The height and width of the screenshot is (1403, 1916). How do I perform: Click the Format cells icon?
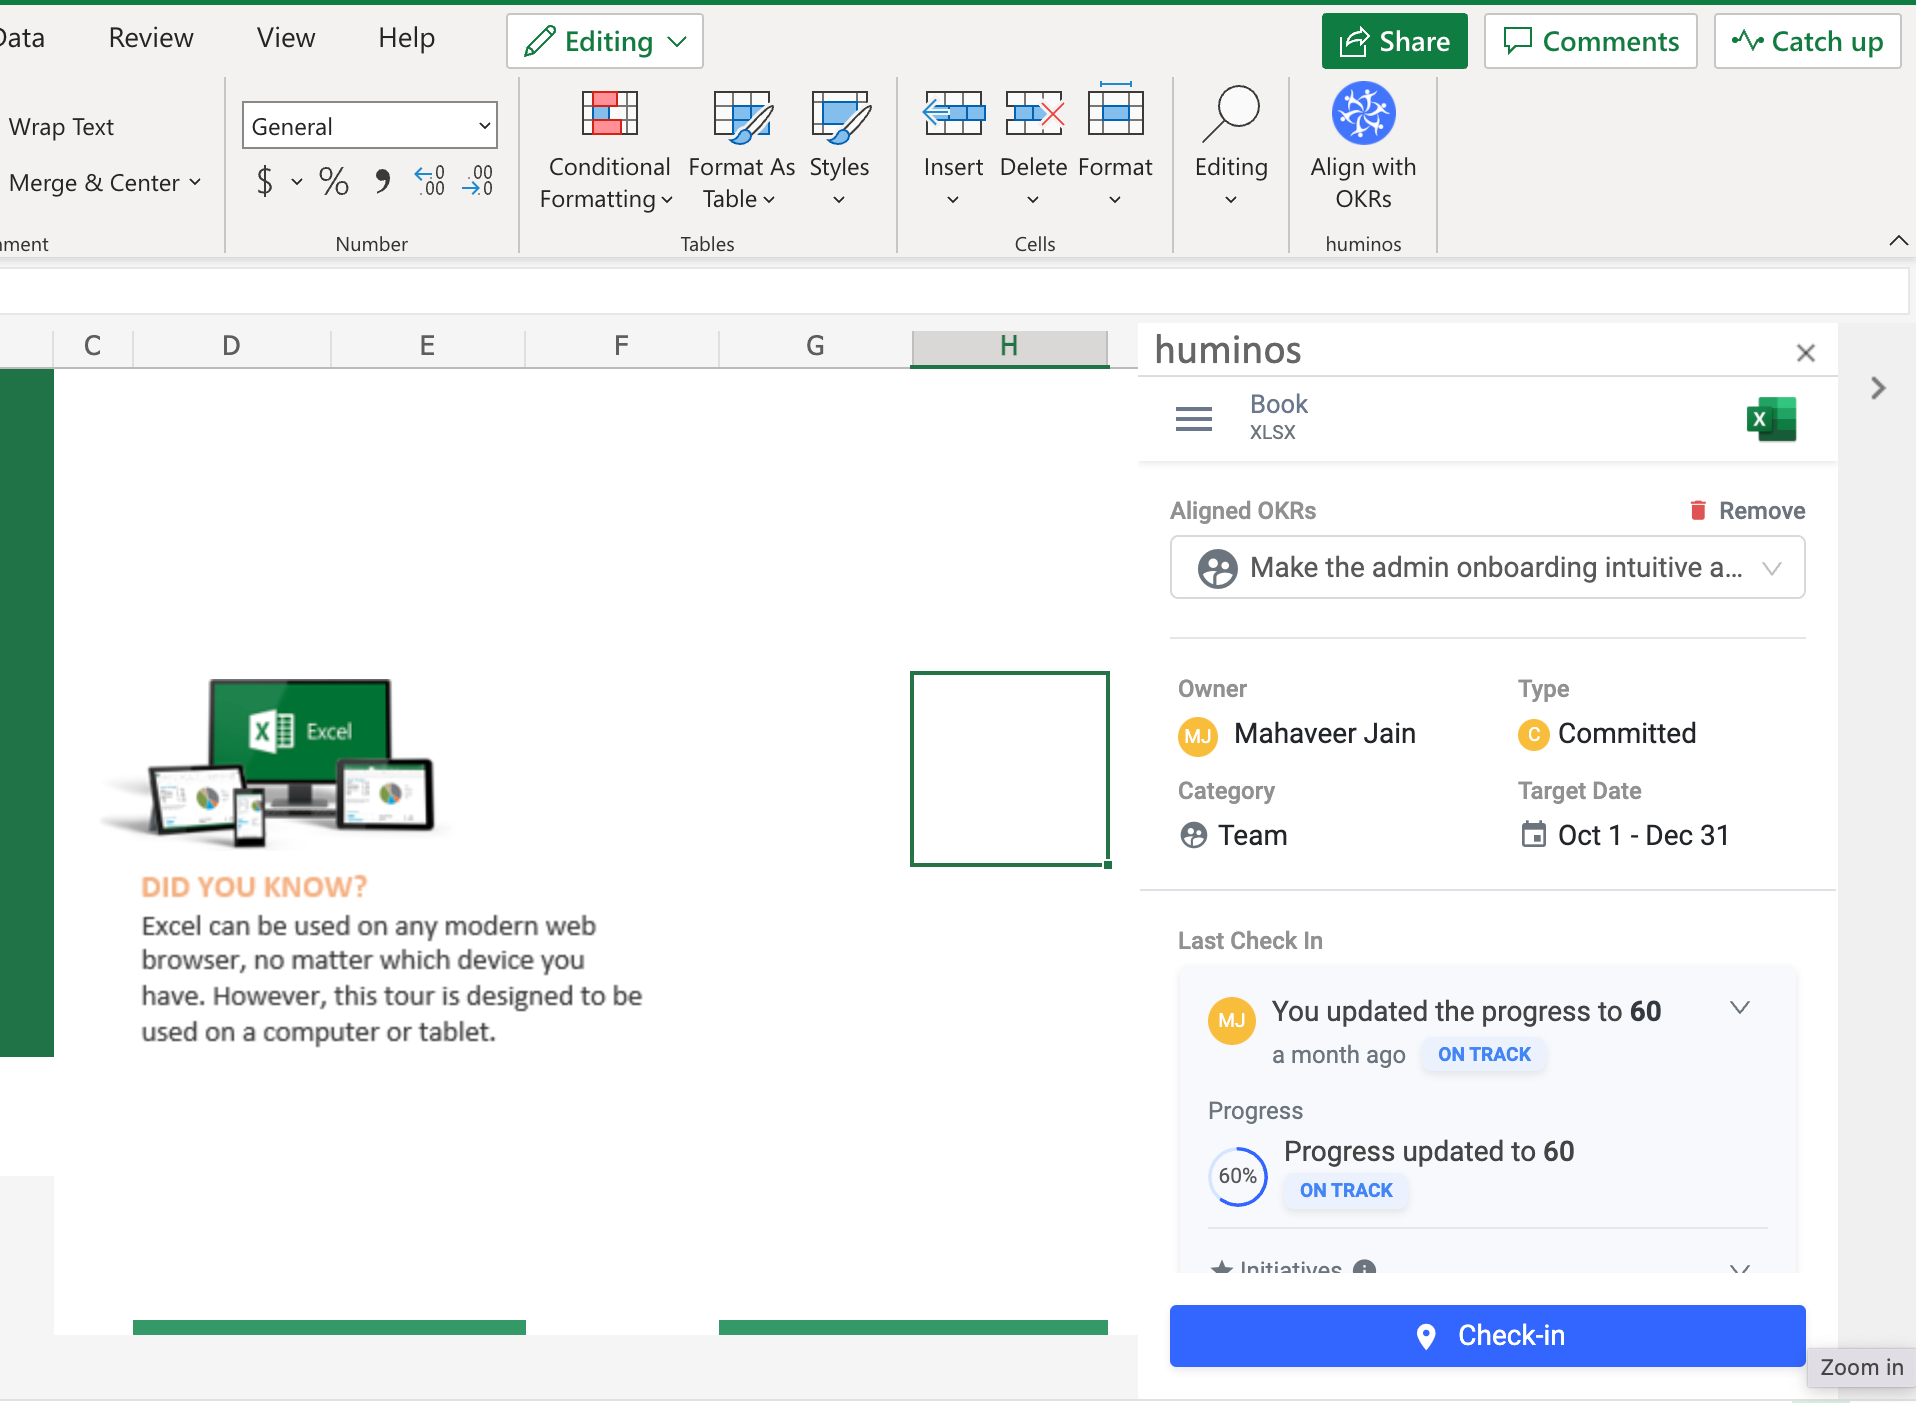coord(1115,112)
